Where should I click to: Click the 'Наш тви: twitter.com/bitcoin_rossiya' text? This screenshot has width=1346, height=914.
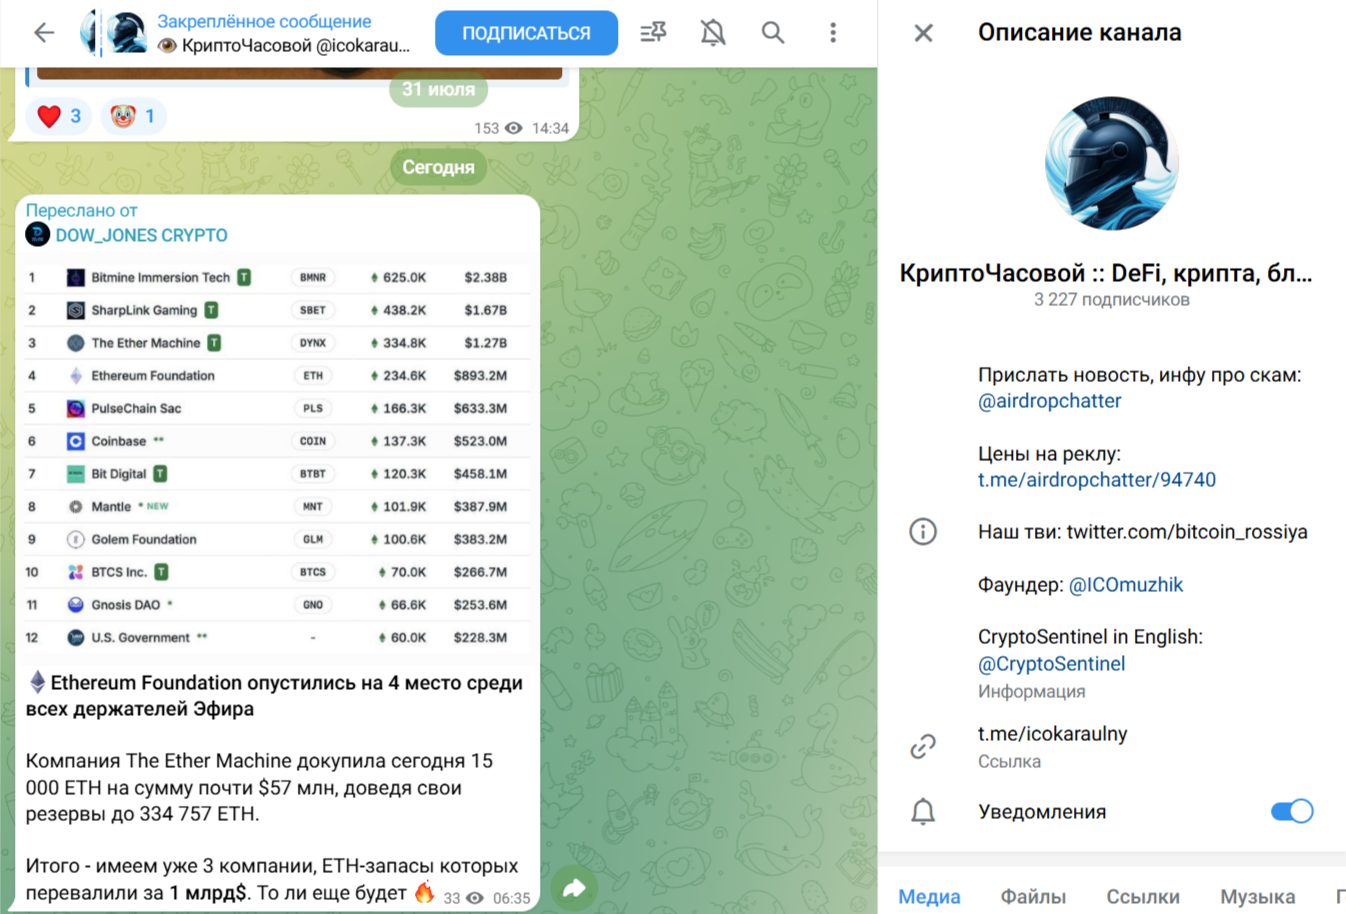tap(1143, 532)
